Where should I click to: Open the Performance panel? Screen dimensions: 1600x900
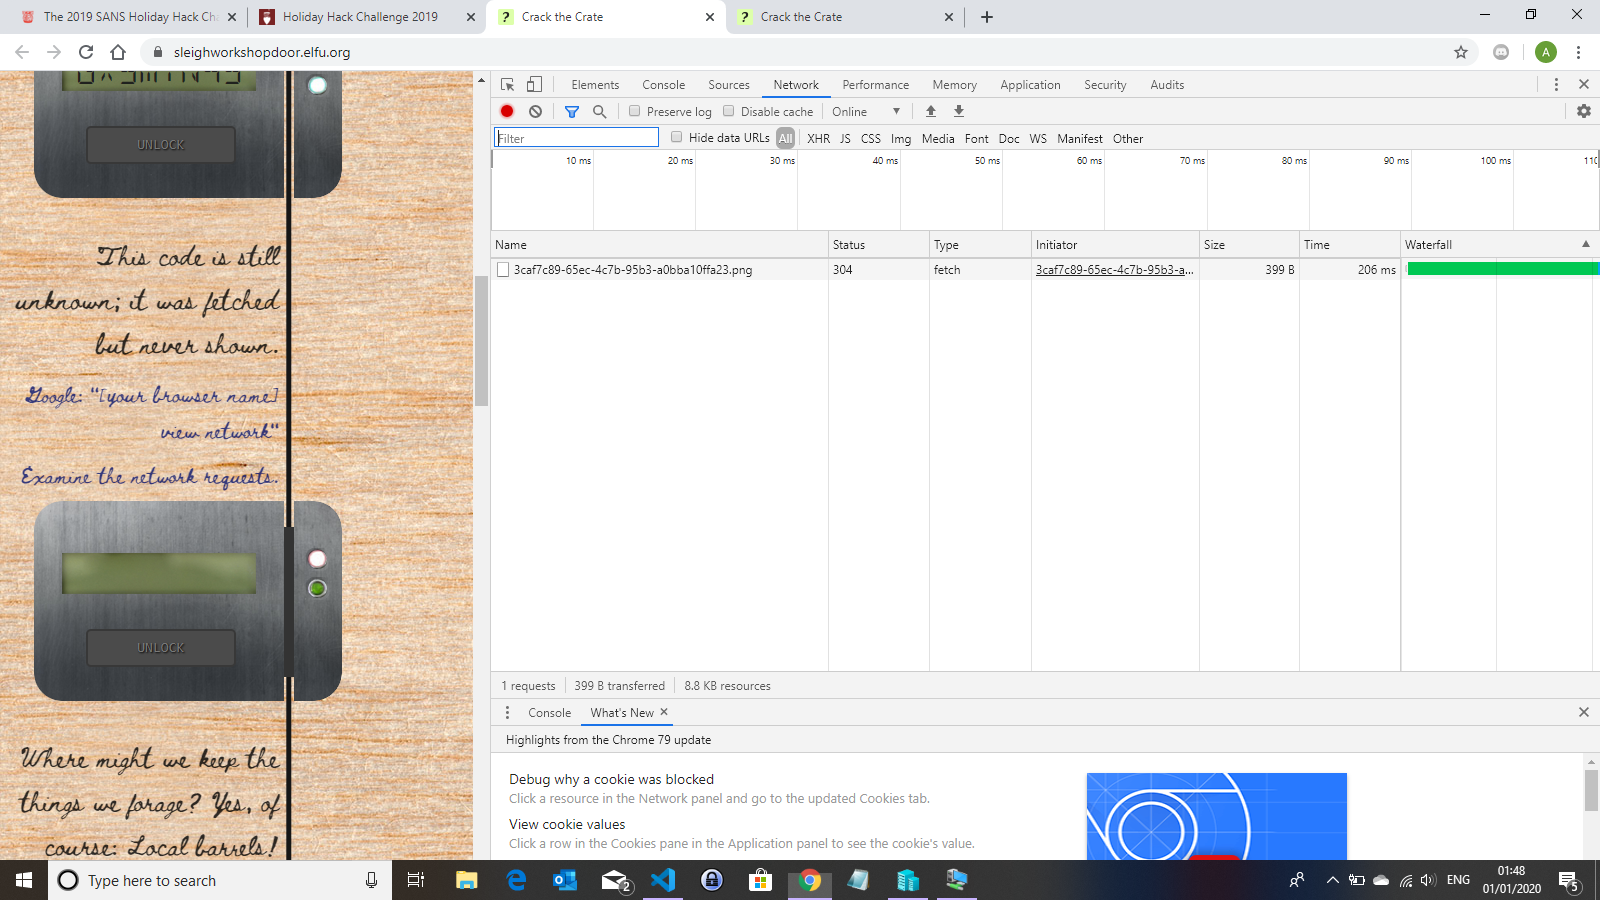click(x=876, y=85)
